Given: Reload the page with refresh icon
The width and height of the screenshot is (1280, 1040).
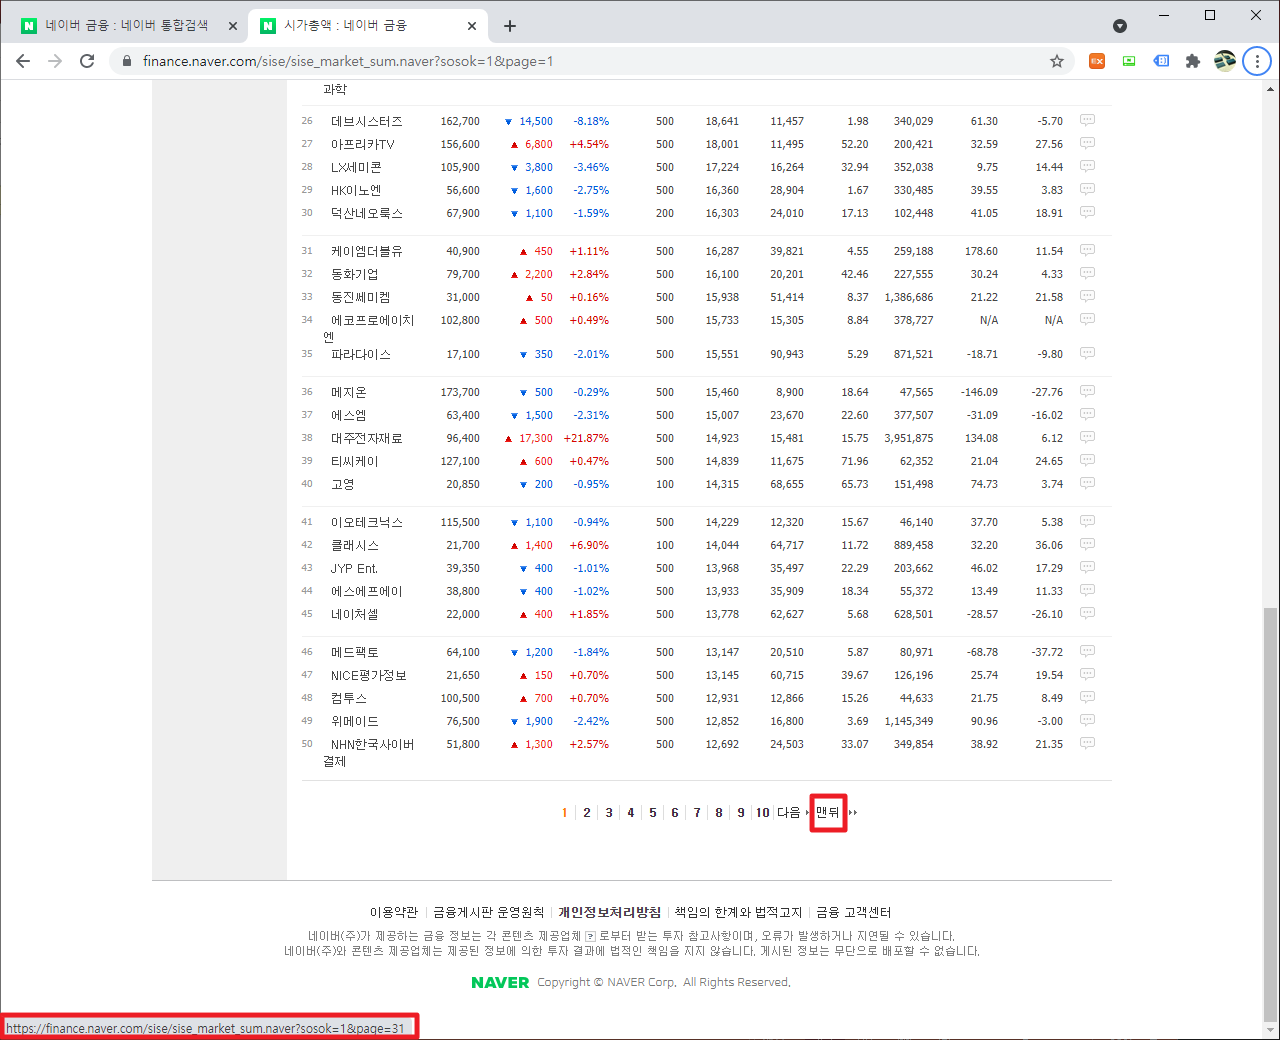Looking at the screenshot, I should coord(87,61).
